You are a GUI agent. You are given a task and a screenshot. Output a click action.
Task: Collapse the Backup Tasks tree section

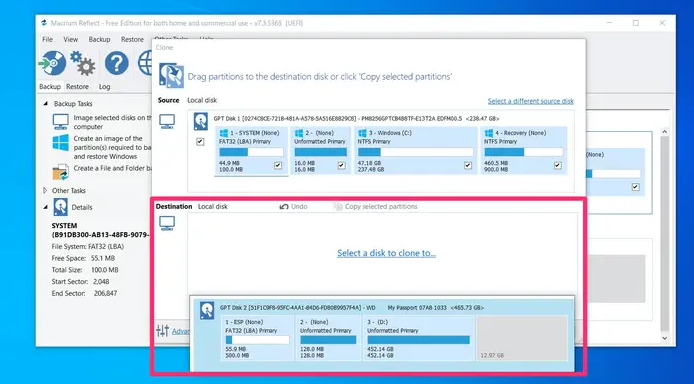45,104
